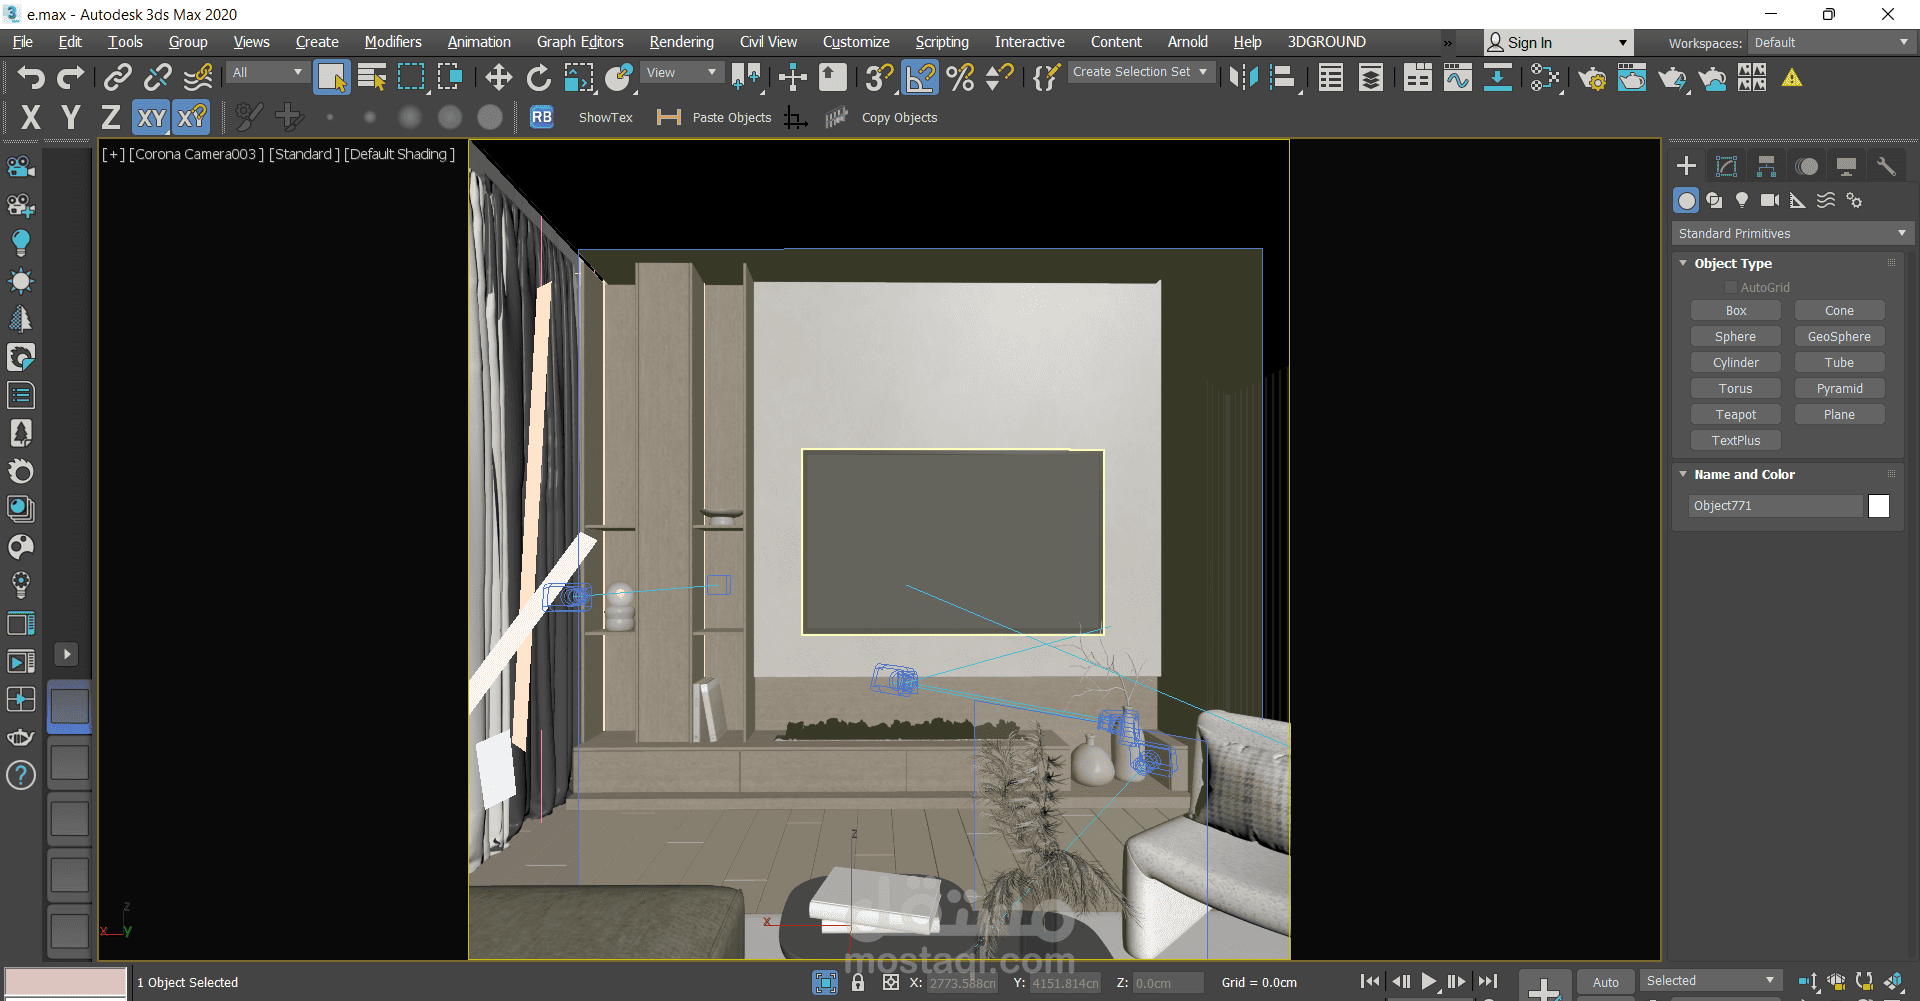Select the Move tool in main toolbar
The height and width of the screenshot is (1001, 1920).
pyautogui.click(x=498, y=77)
